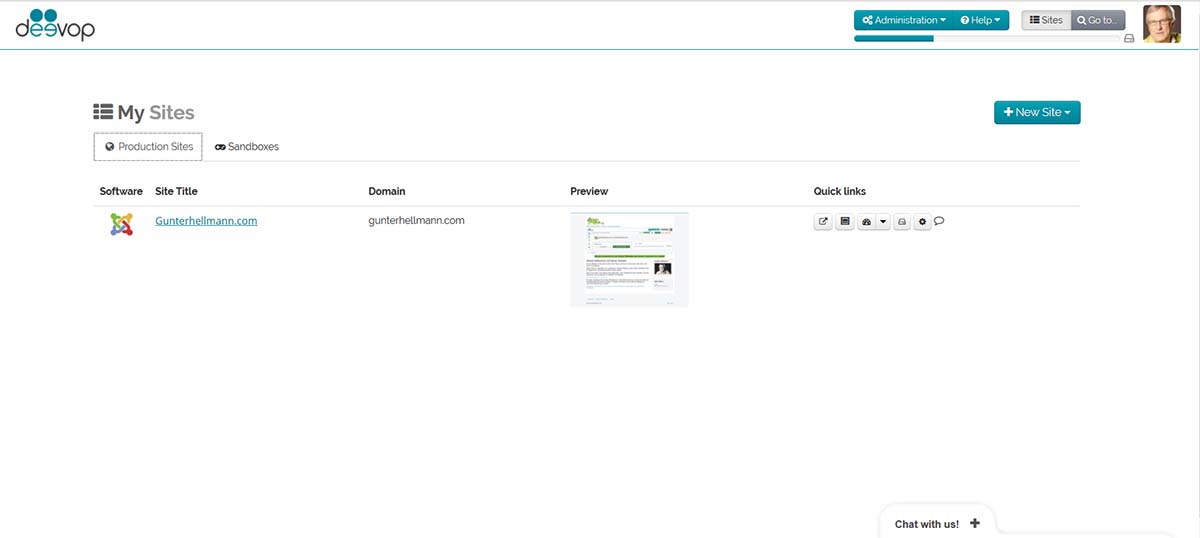The image size is (1200, 538).
Task: Expand the New Site dropdown button
Action: pyautogui.click(x=1036, y=112)
